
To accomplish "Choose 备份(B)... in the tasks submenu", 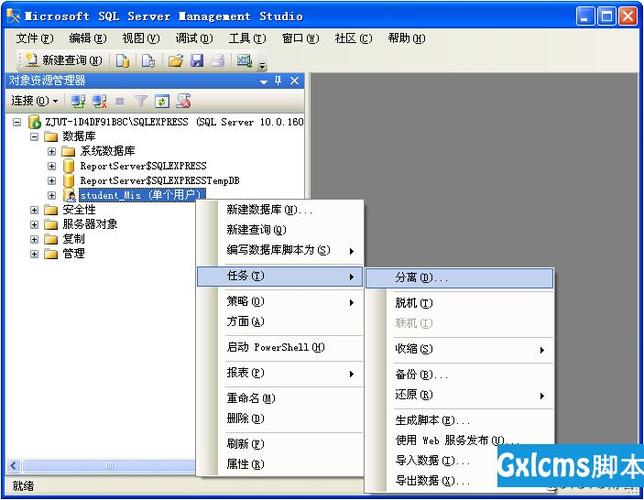I will (x=459, y=375).
